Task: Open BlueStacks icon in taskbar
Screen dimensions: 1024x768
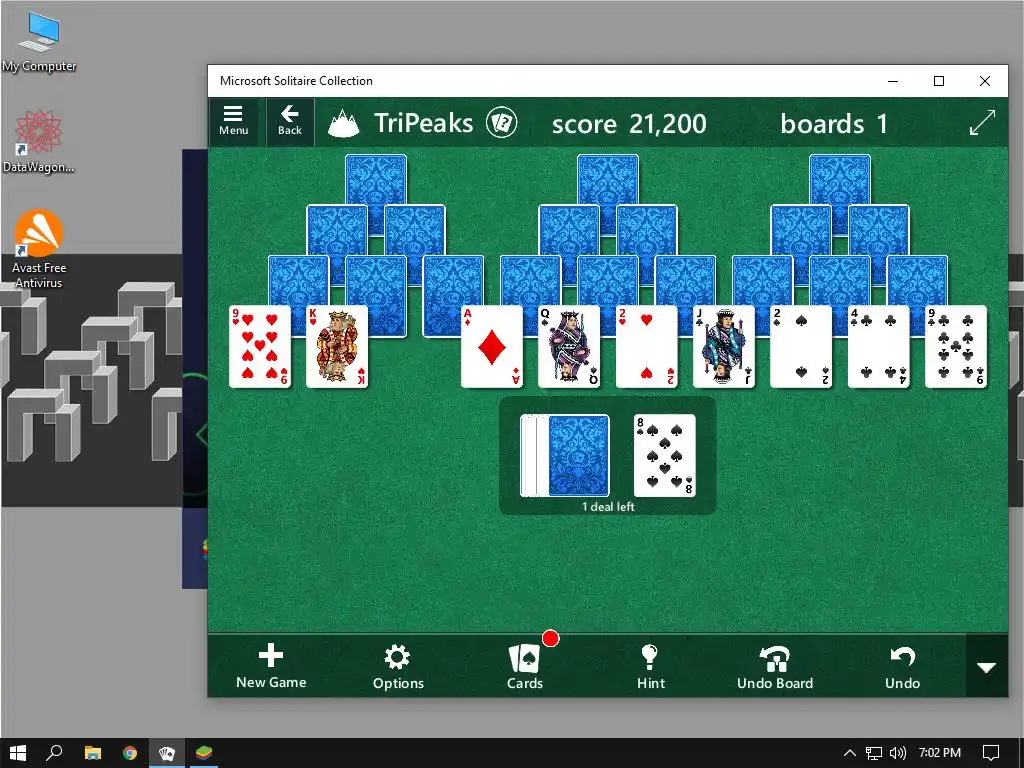Action: (x=204, y=753)
